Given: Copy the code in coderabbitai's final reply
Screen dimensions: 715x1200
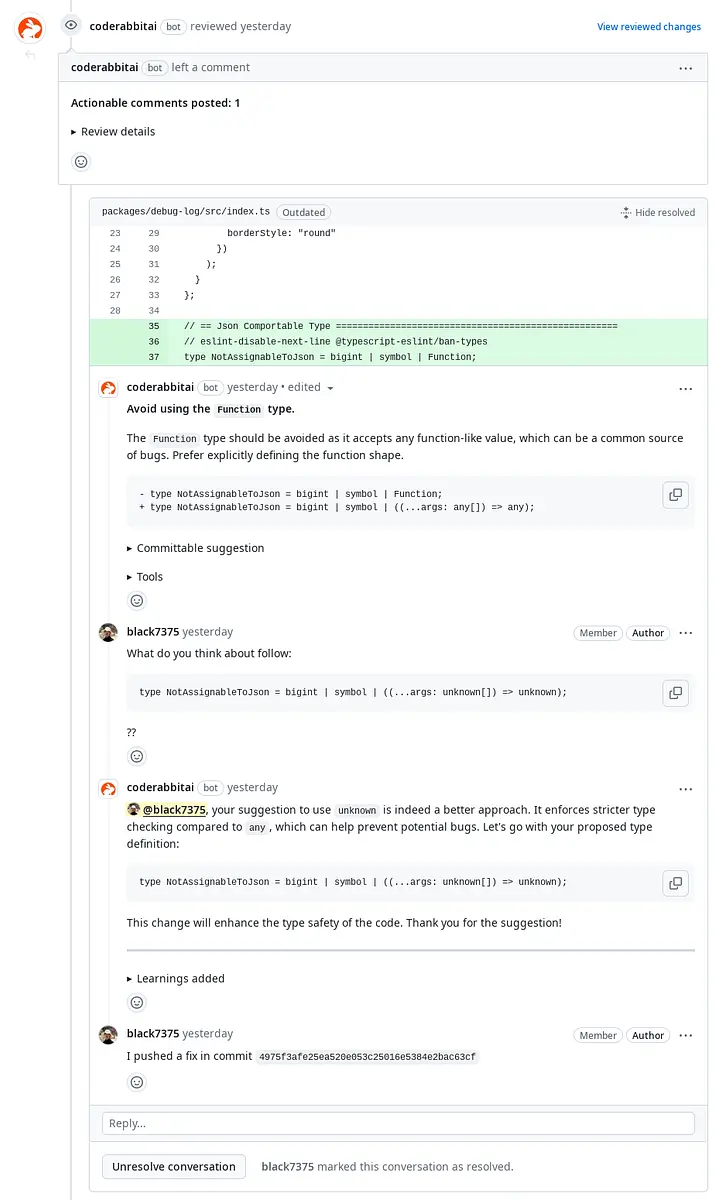Looking at the screenshot, I should [x=676, y=883].
